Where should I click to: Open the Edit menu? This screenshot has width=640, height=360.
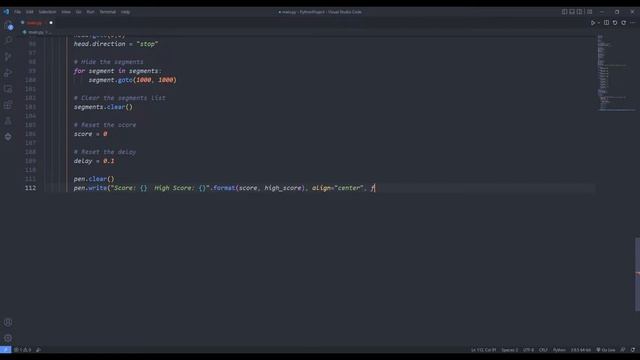pos(30,12)
